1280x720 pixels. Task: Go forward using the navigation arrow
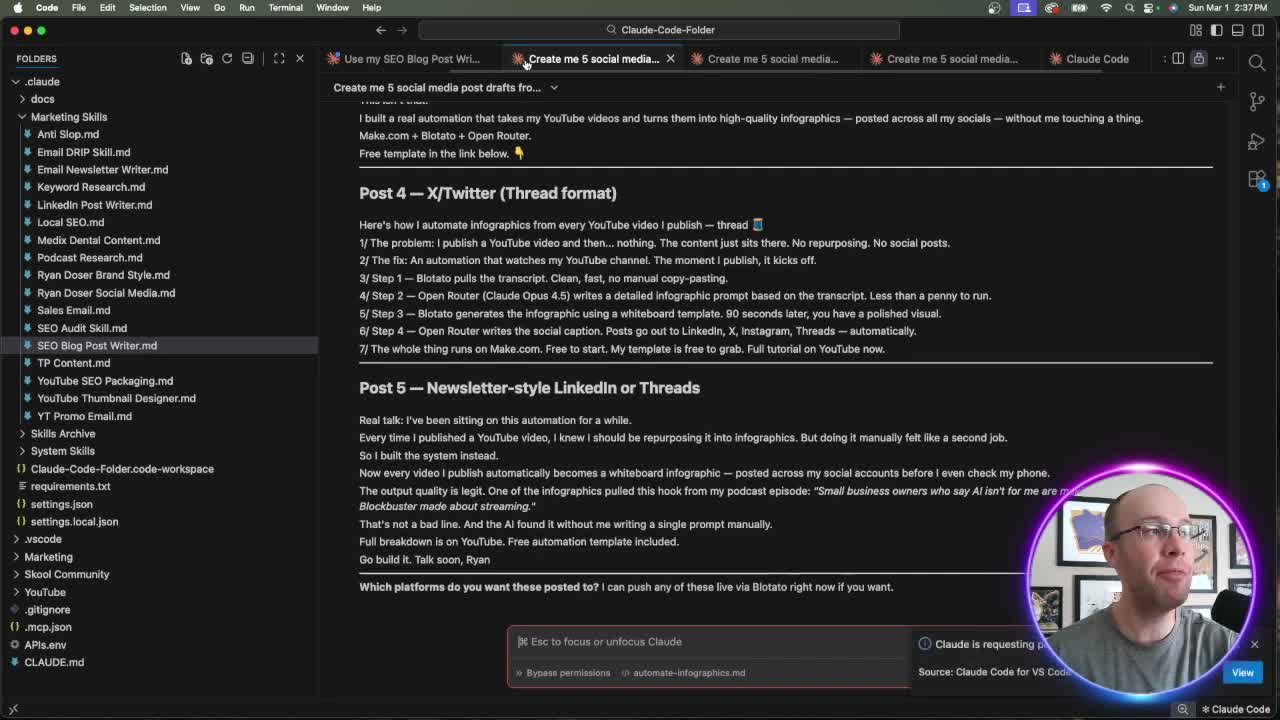pyautogui.click(x=402, y=30)
